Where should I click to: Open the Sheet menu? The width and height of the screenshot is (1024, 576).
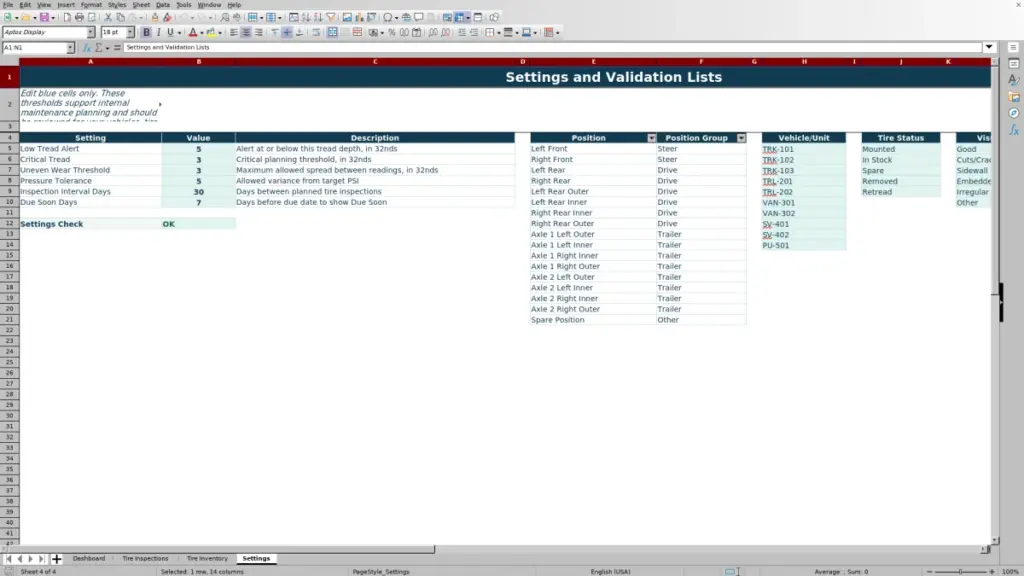coord(141,5)
